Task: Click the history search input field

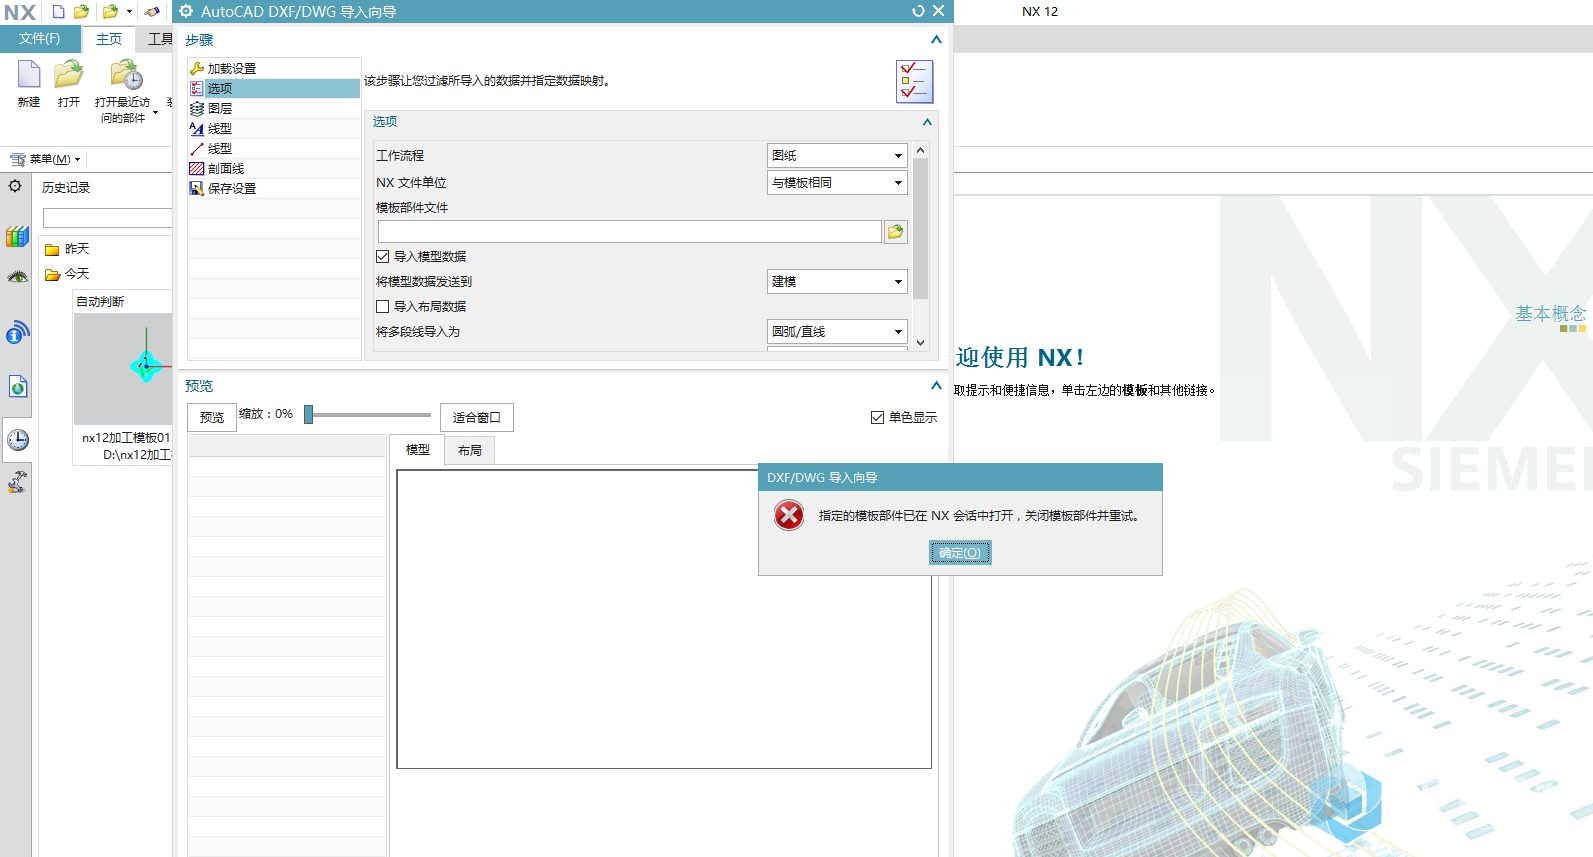Action: [108, 218]
